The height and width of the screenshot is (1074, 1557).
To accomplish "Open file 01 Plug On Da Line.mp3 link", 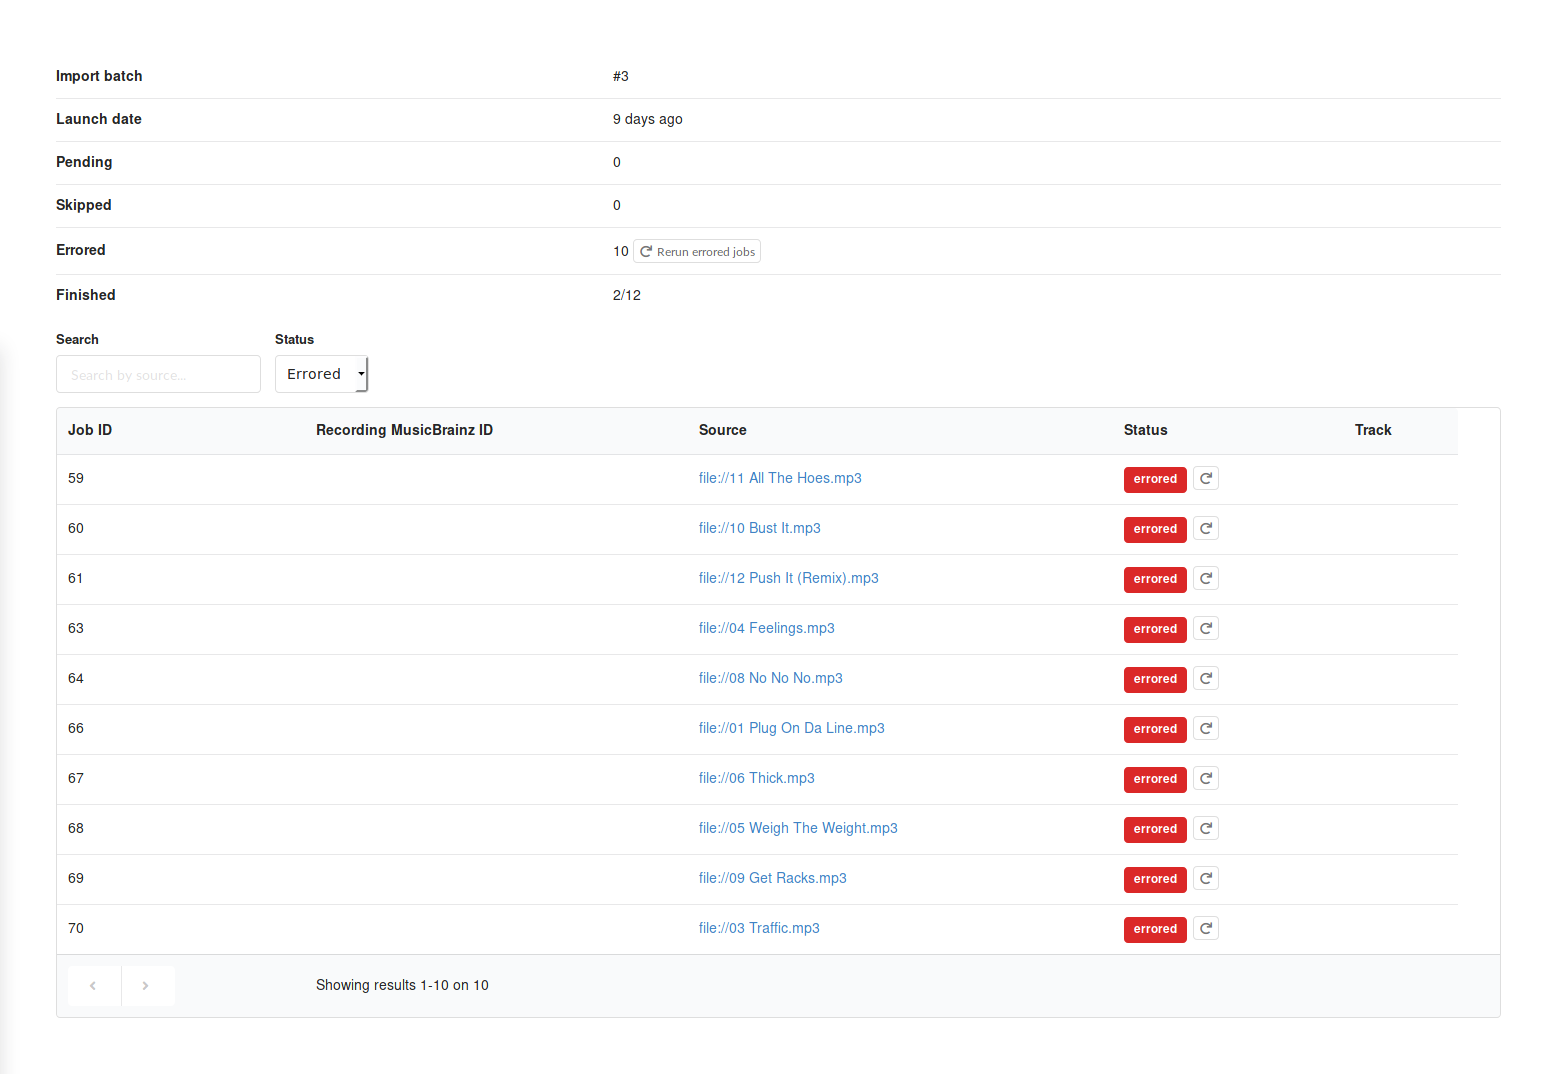I will pos(791,728).
